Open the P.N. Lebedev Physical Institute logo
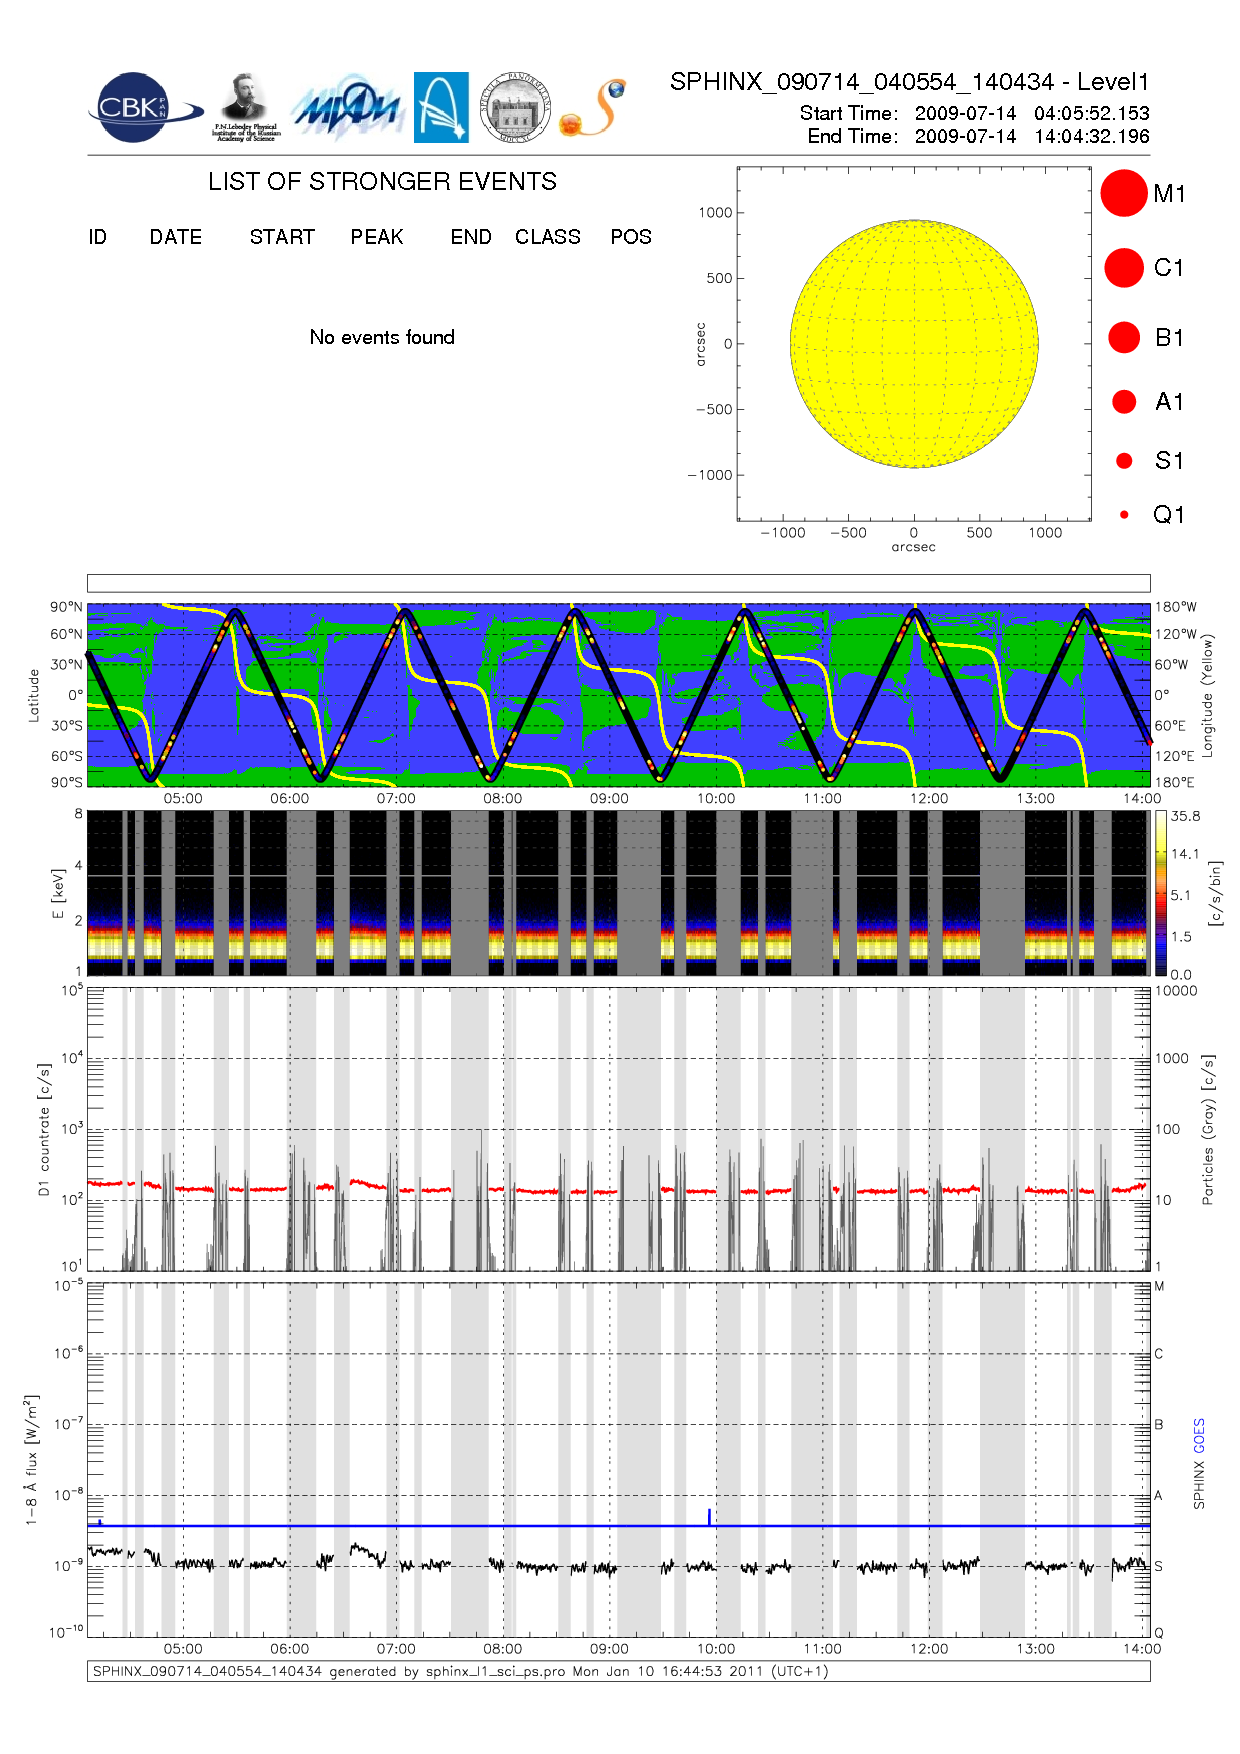Screen dimensions: 1240x1754 [245, 107]
